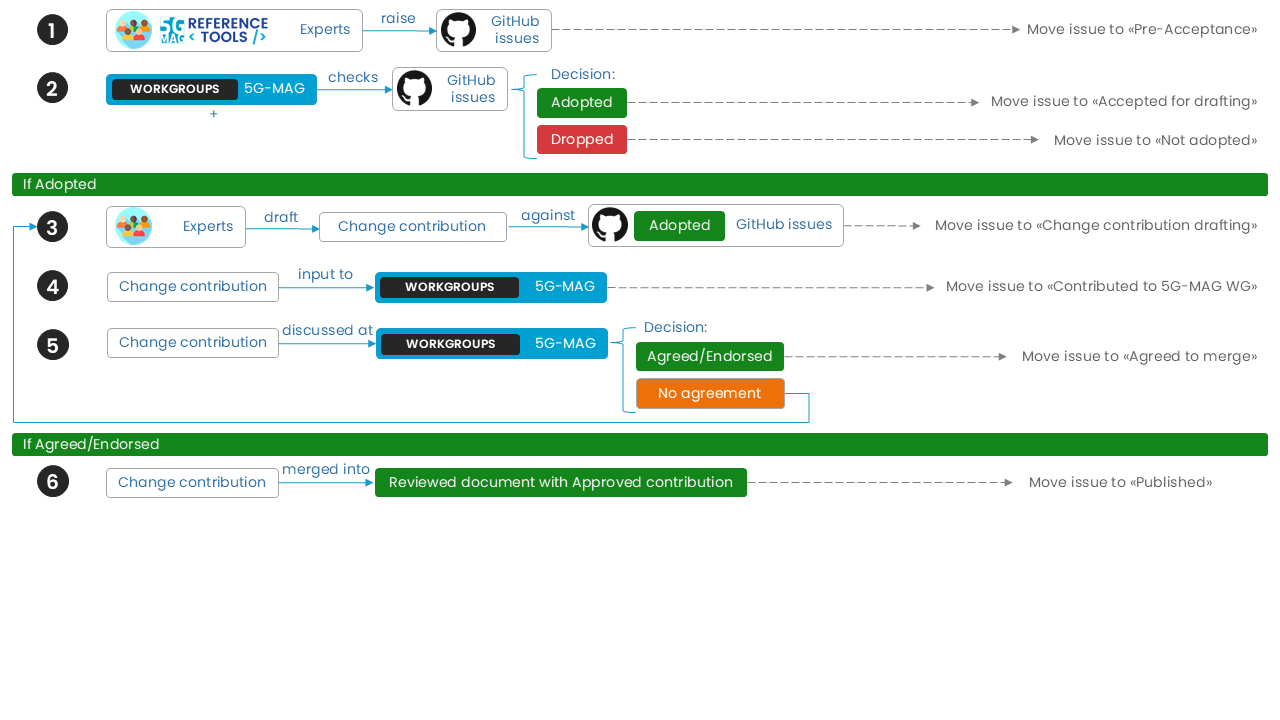Click the 'If Adopted' green section header

[639, 184]
